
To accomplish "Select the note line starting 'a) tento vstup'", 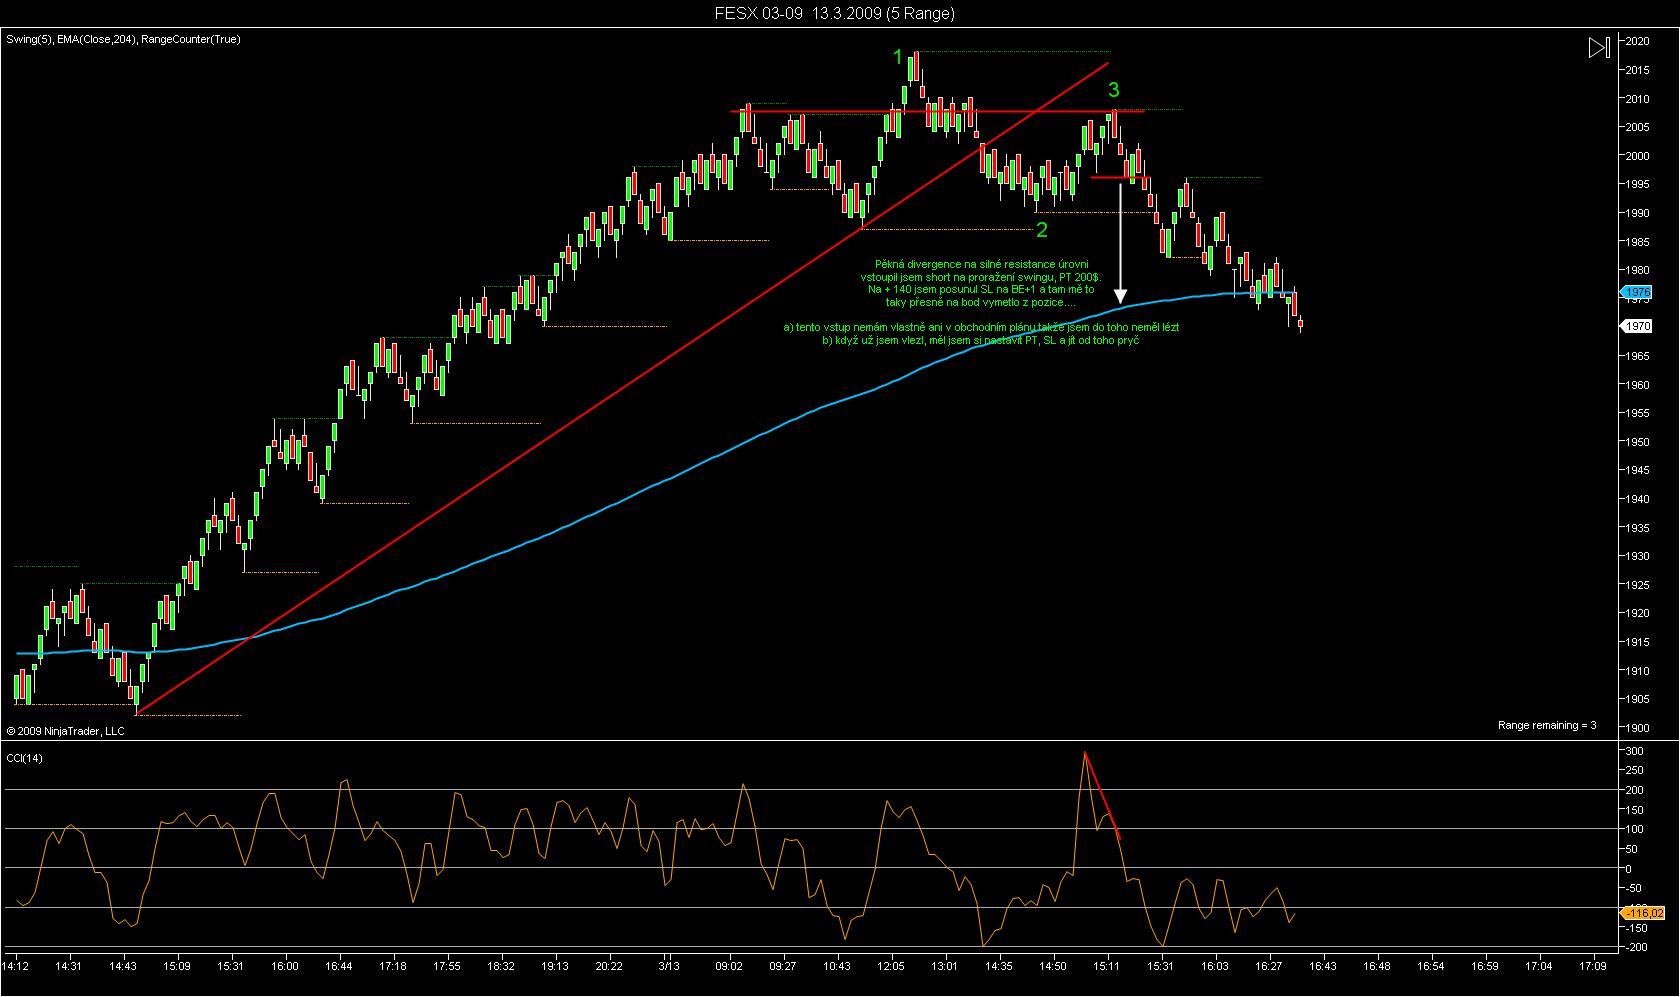I will (x=982, y=327).
